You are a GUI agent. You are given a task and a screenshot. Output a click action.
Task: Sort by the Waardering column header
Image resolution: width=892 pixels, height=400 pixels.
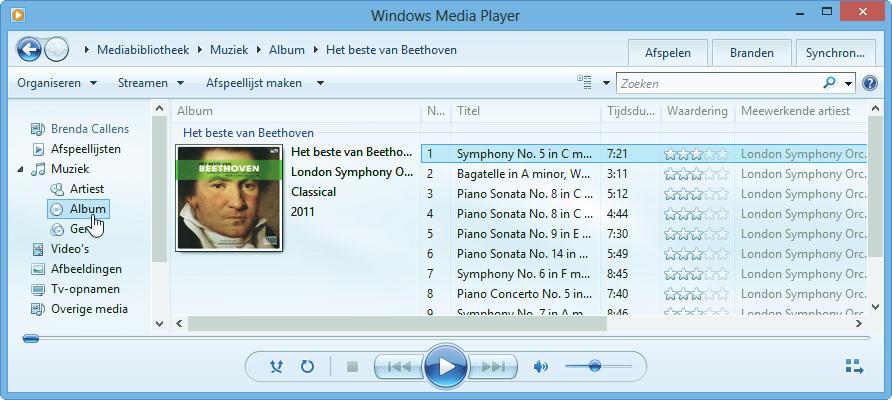click(697, 111)
